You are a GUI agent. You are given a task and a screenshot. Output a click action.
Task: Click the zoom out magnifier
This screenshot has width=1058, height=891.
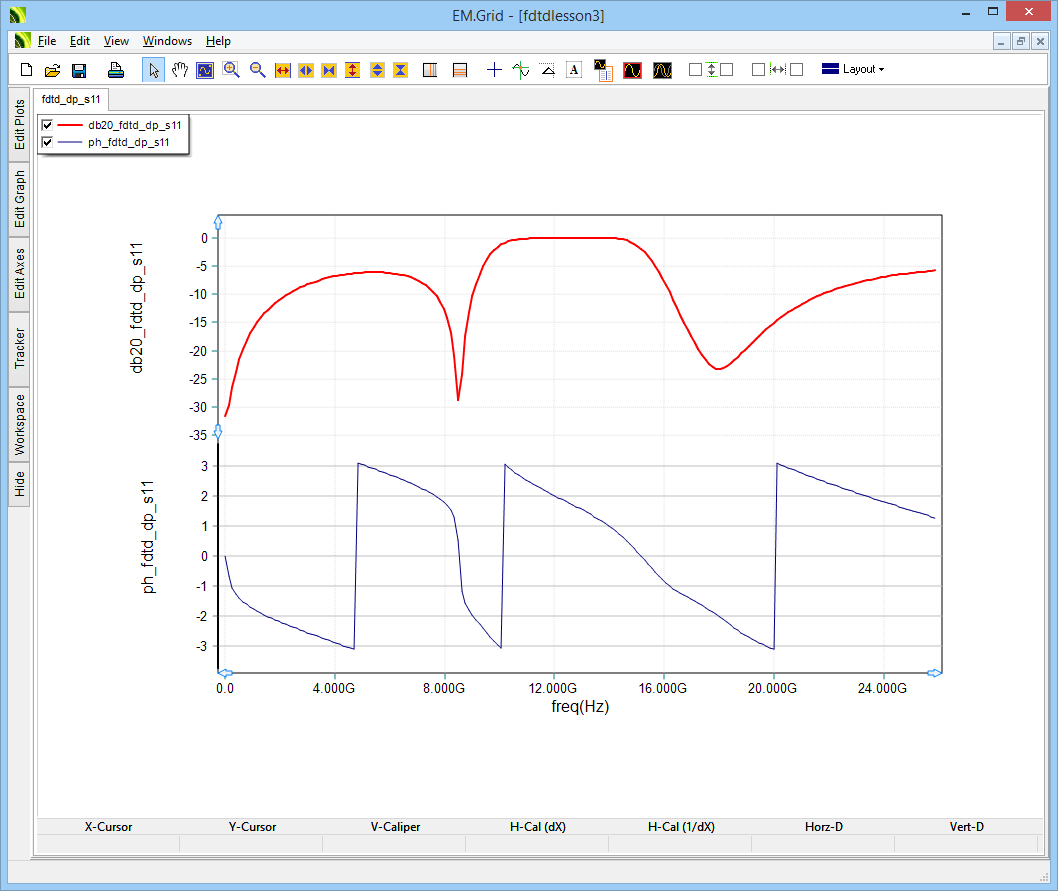[x=257, y=70]
